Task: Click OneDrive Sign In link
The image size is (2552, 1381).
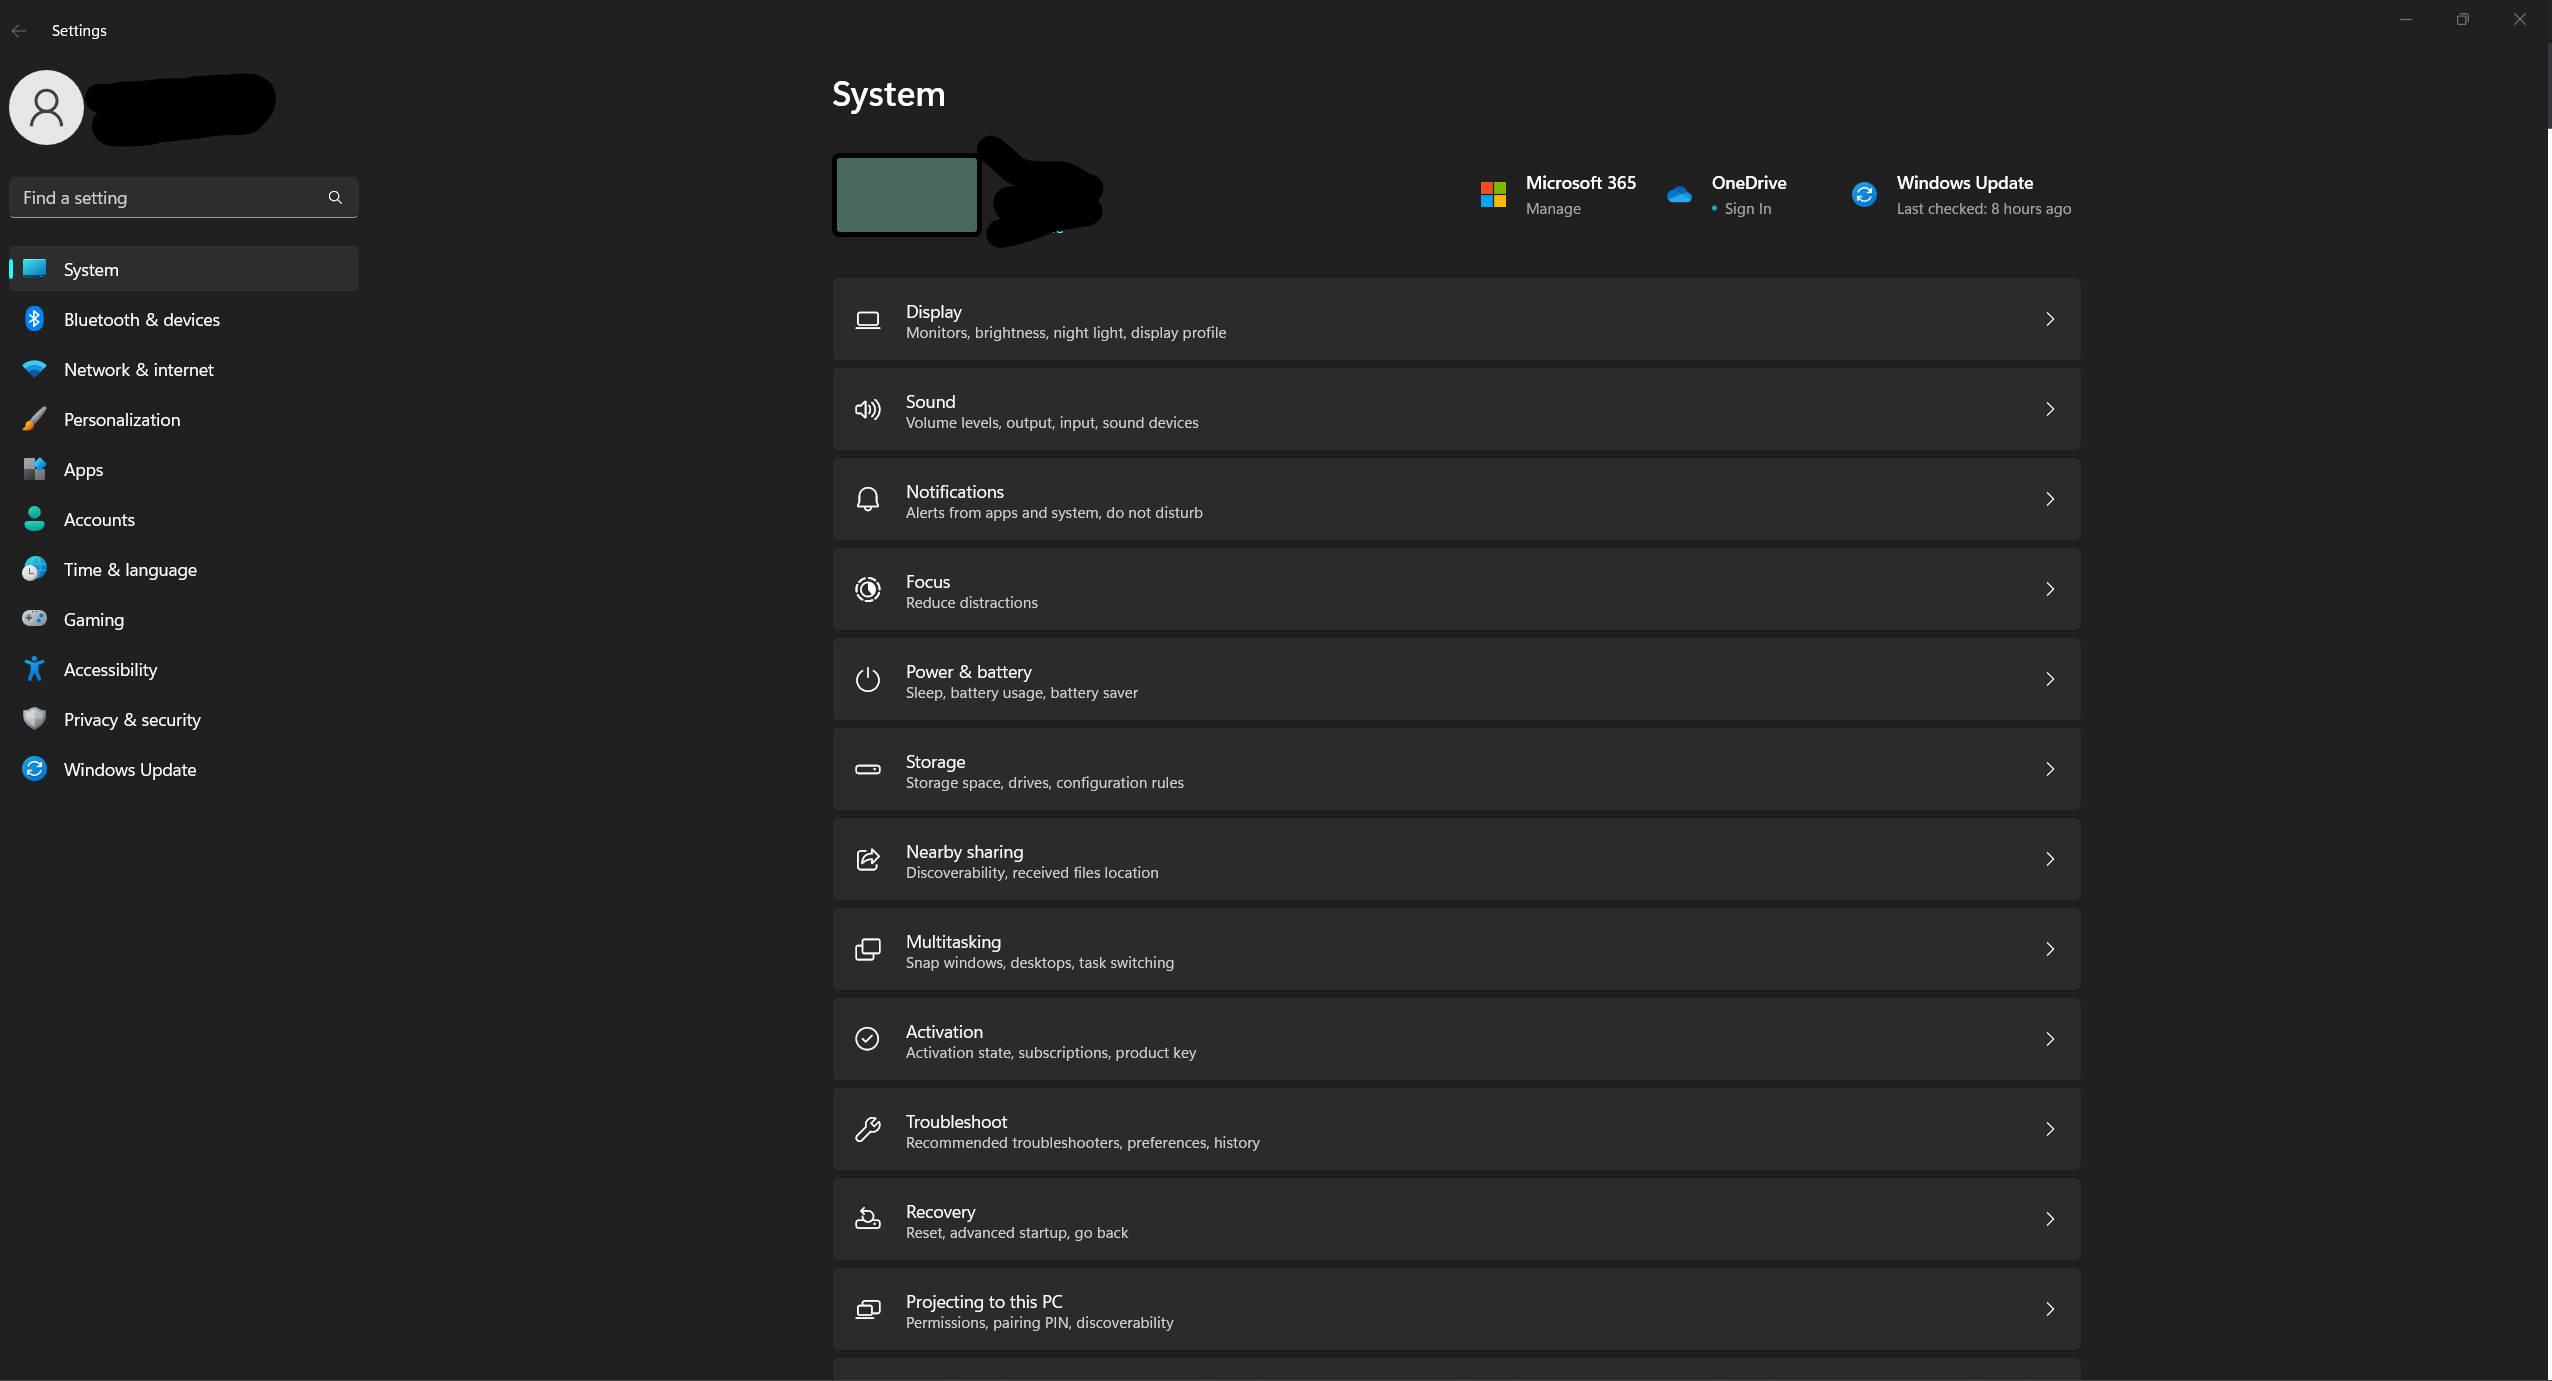Action: 1747,209
